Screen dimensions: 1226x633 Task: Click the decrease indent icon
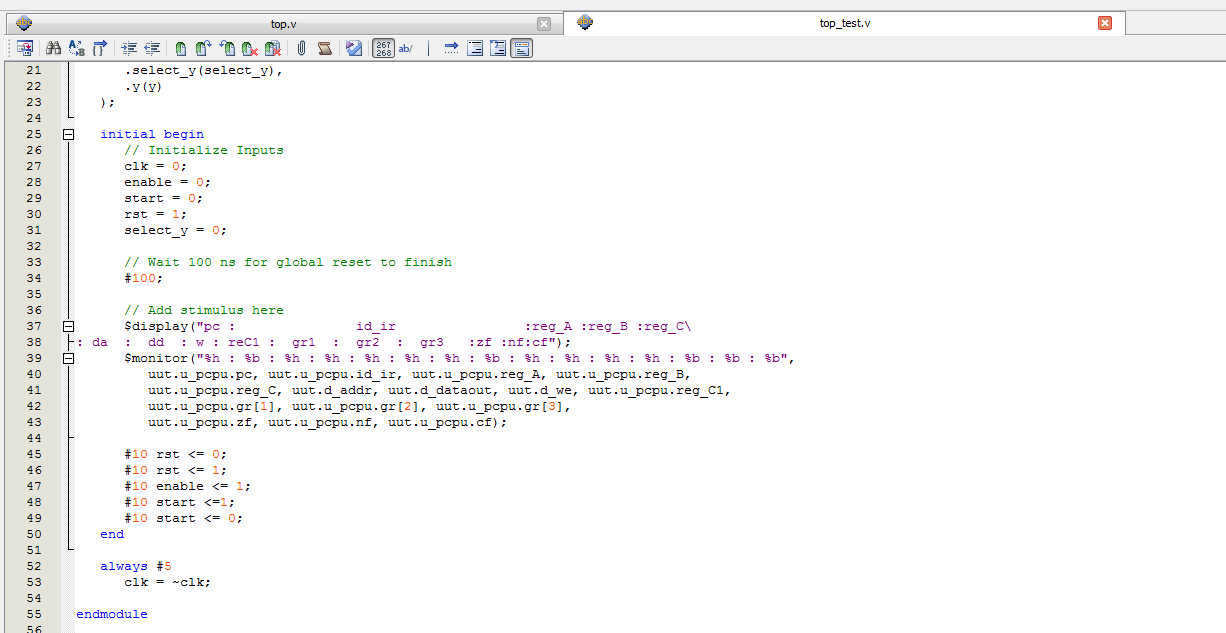click(152, 47)
